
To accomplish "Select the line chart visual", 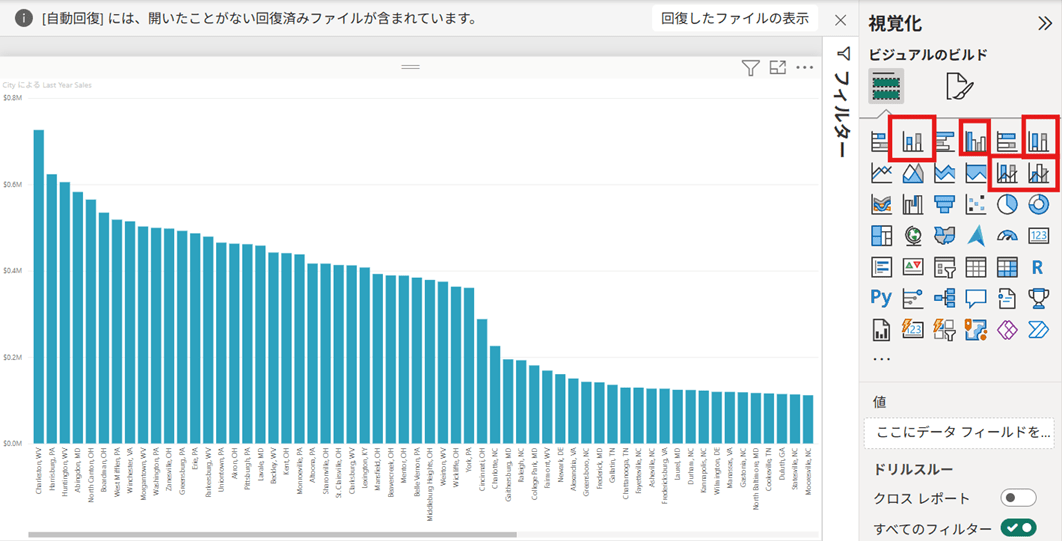I will coord(880,173).
